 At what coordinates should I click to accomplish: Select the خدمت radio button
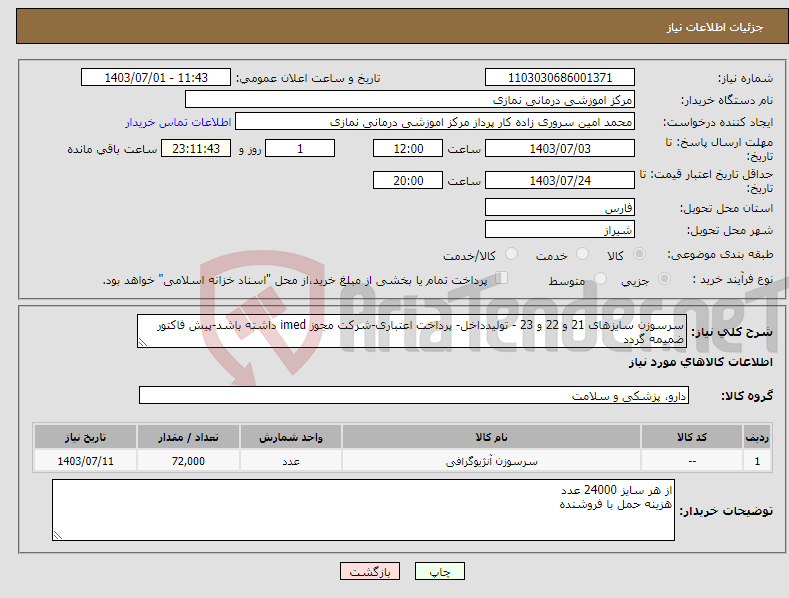(x=582, y=254)
